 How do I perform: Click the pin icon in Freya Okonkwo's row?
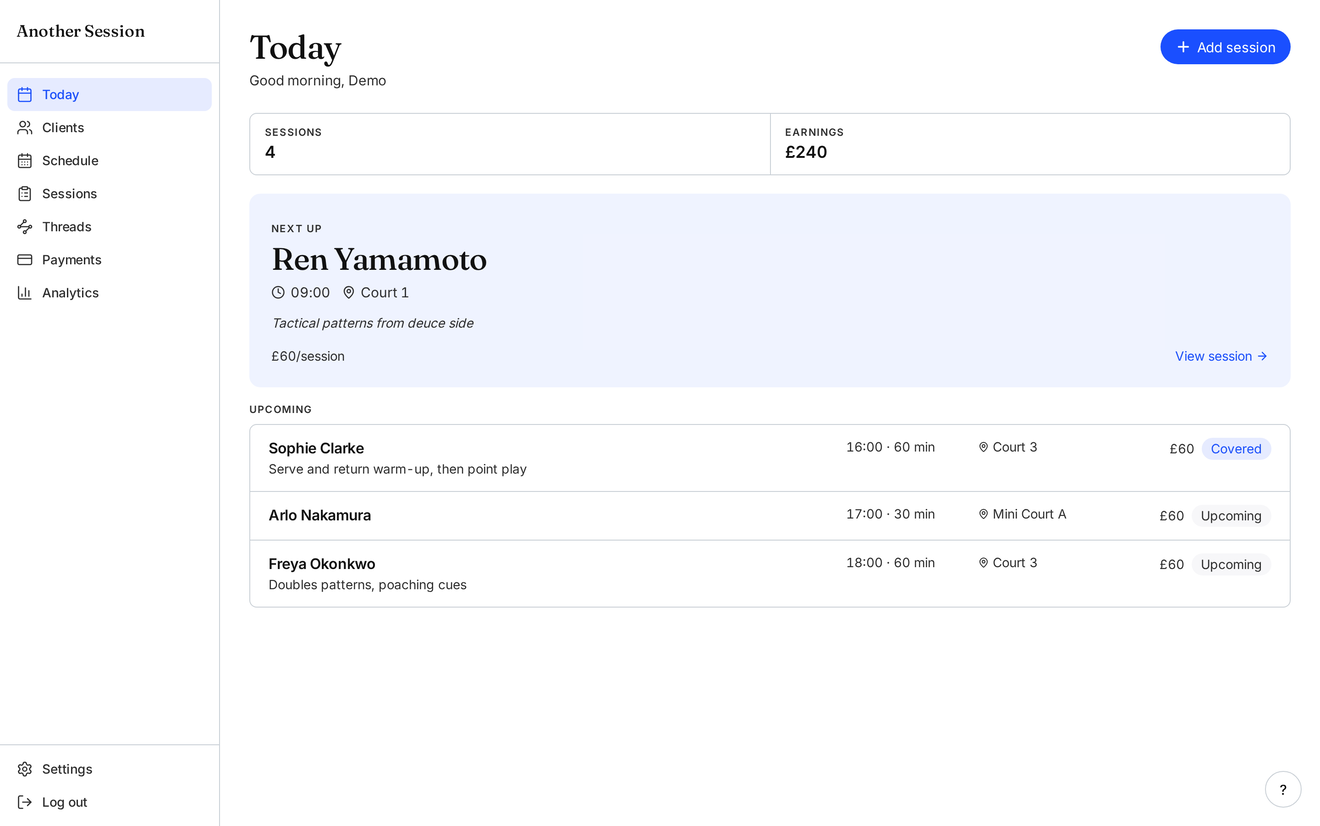tap(983, 563)
